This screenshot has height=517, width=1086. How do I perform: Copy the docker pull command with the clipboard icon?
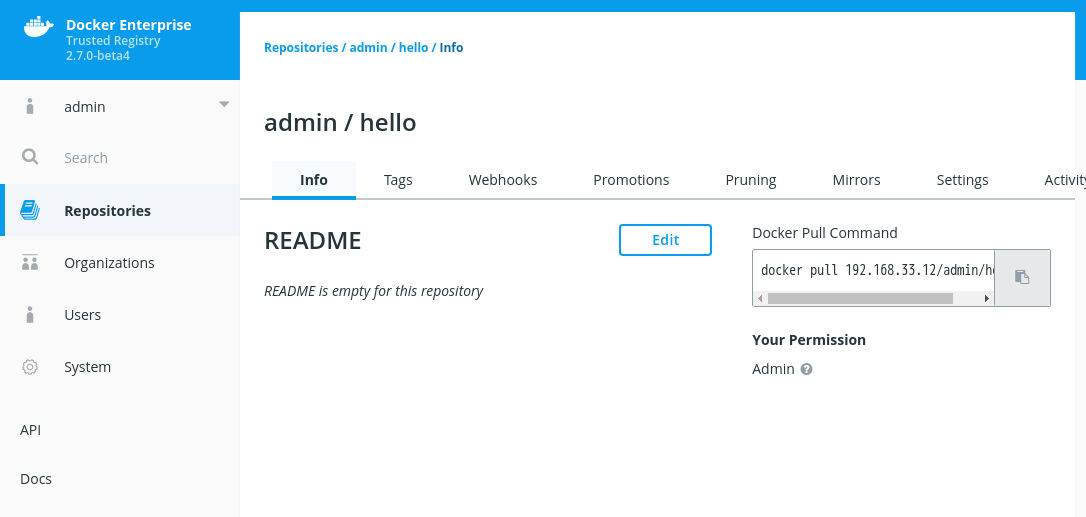coord(1022,277)
